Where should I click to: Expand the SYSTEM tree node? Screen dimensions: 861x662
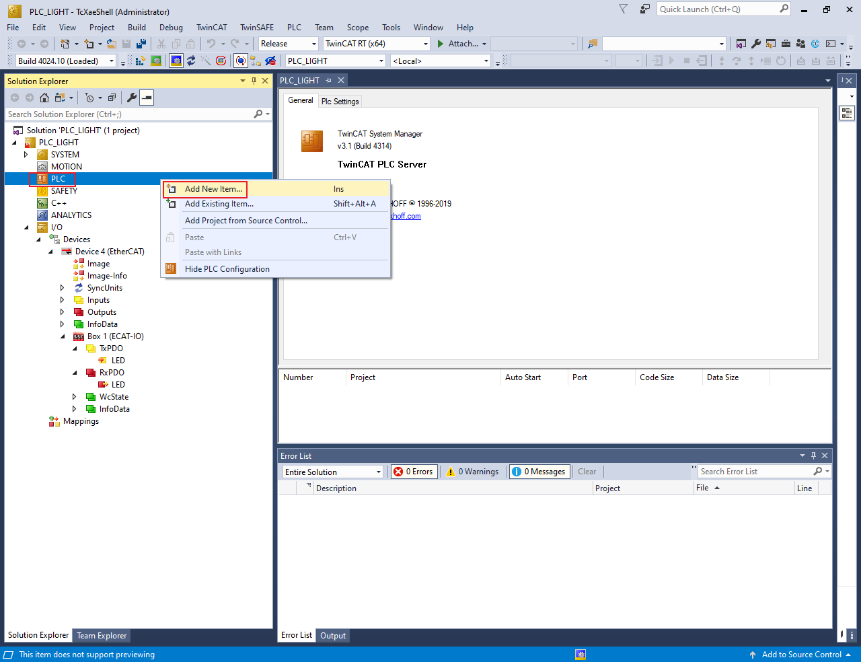click(26, 155)
